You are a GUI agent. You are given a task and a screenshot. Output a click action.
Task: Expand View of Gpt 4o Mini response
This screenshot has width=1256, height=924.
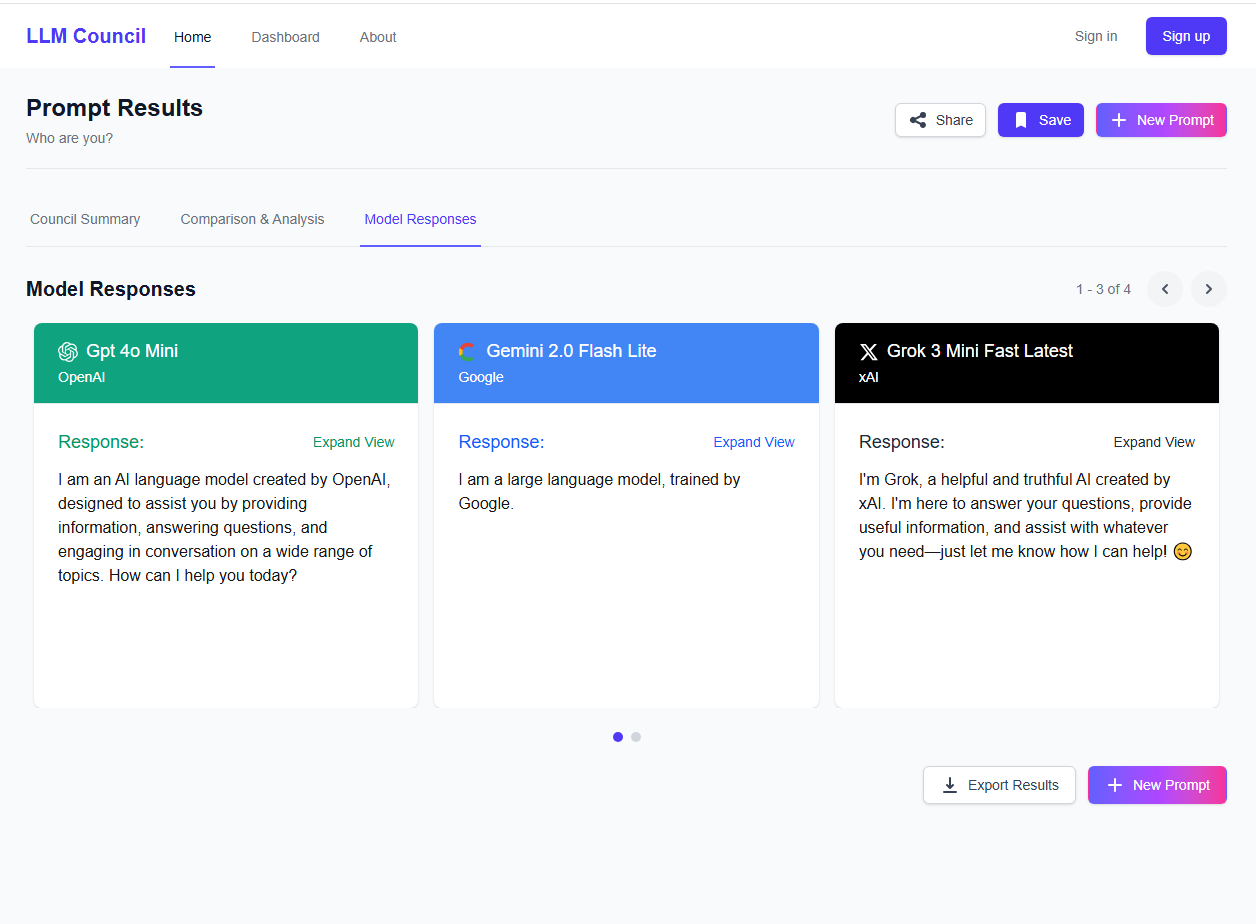[354, 442]
